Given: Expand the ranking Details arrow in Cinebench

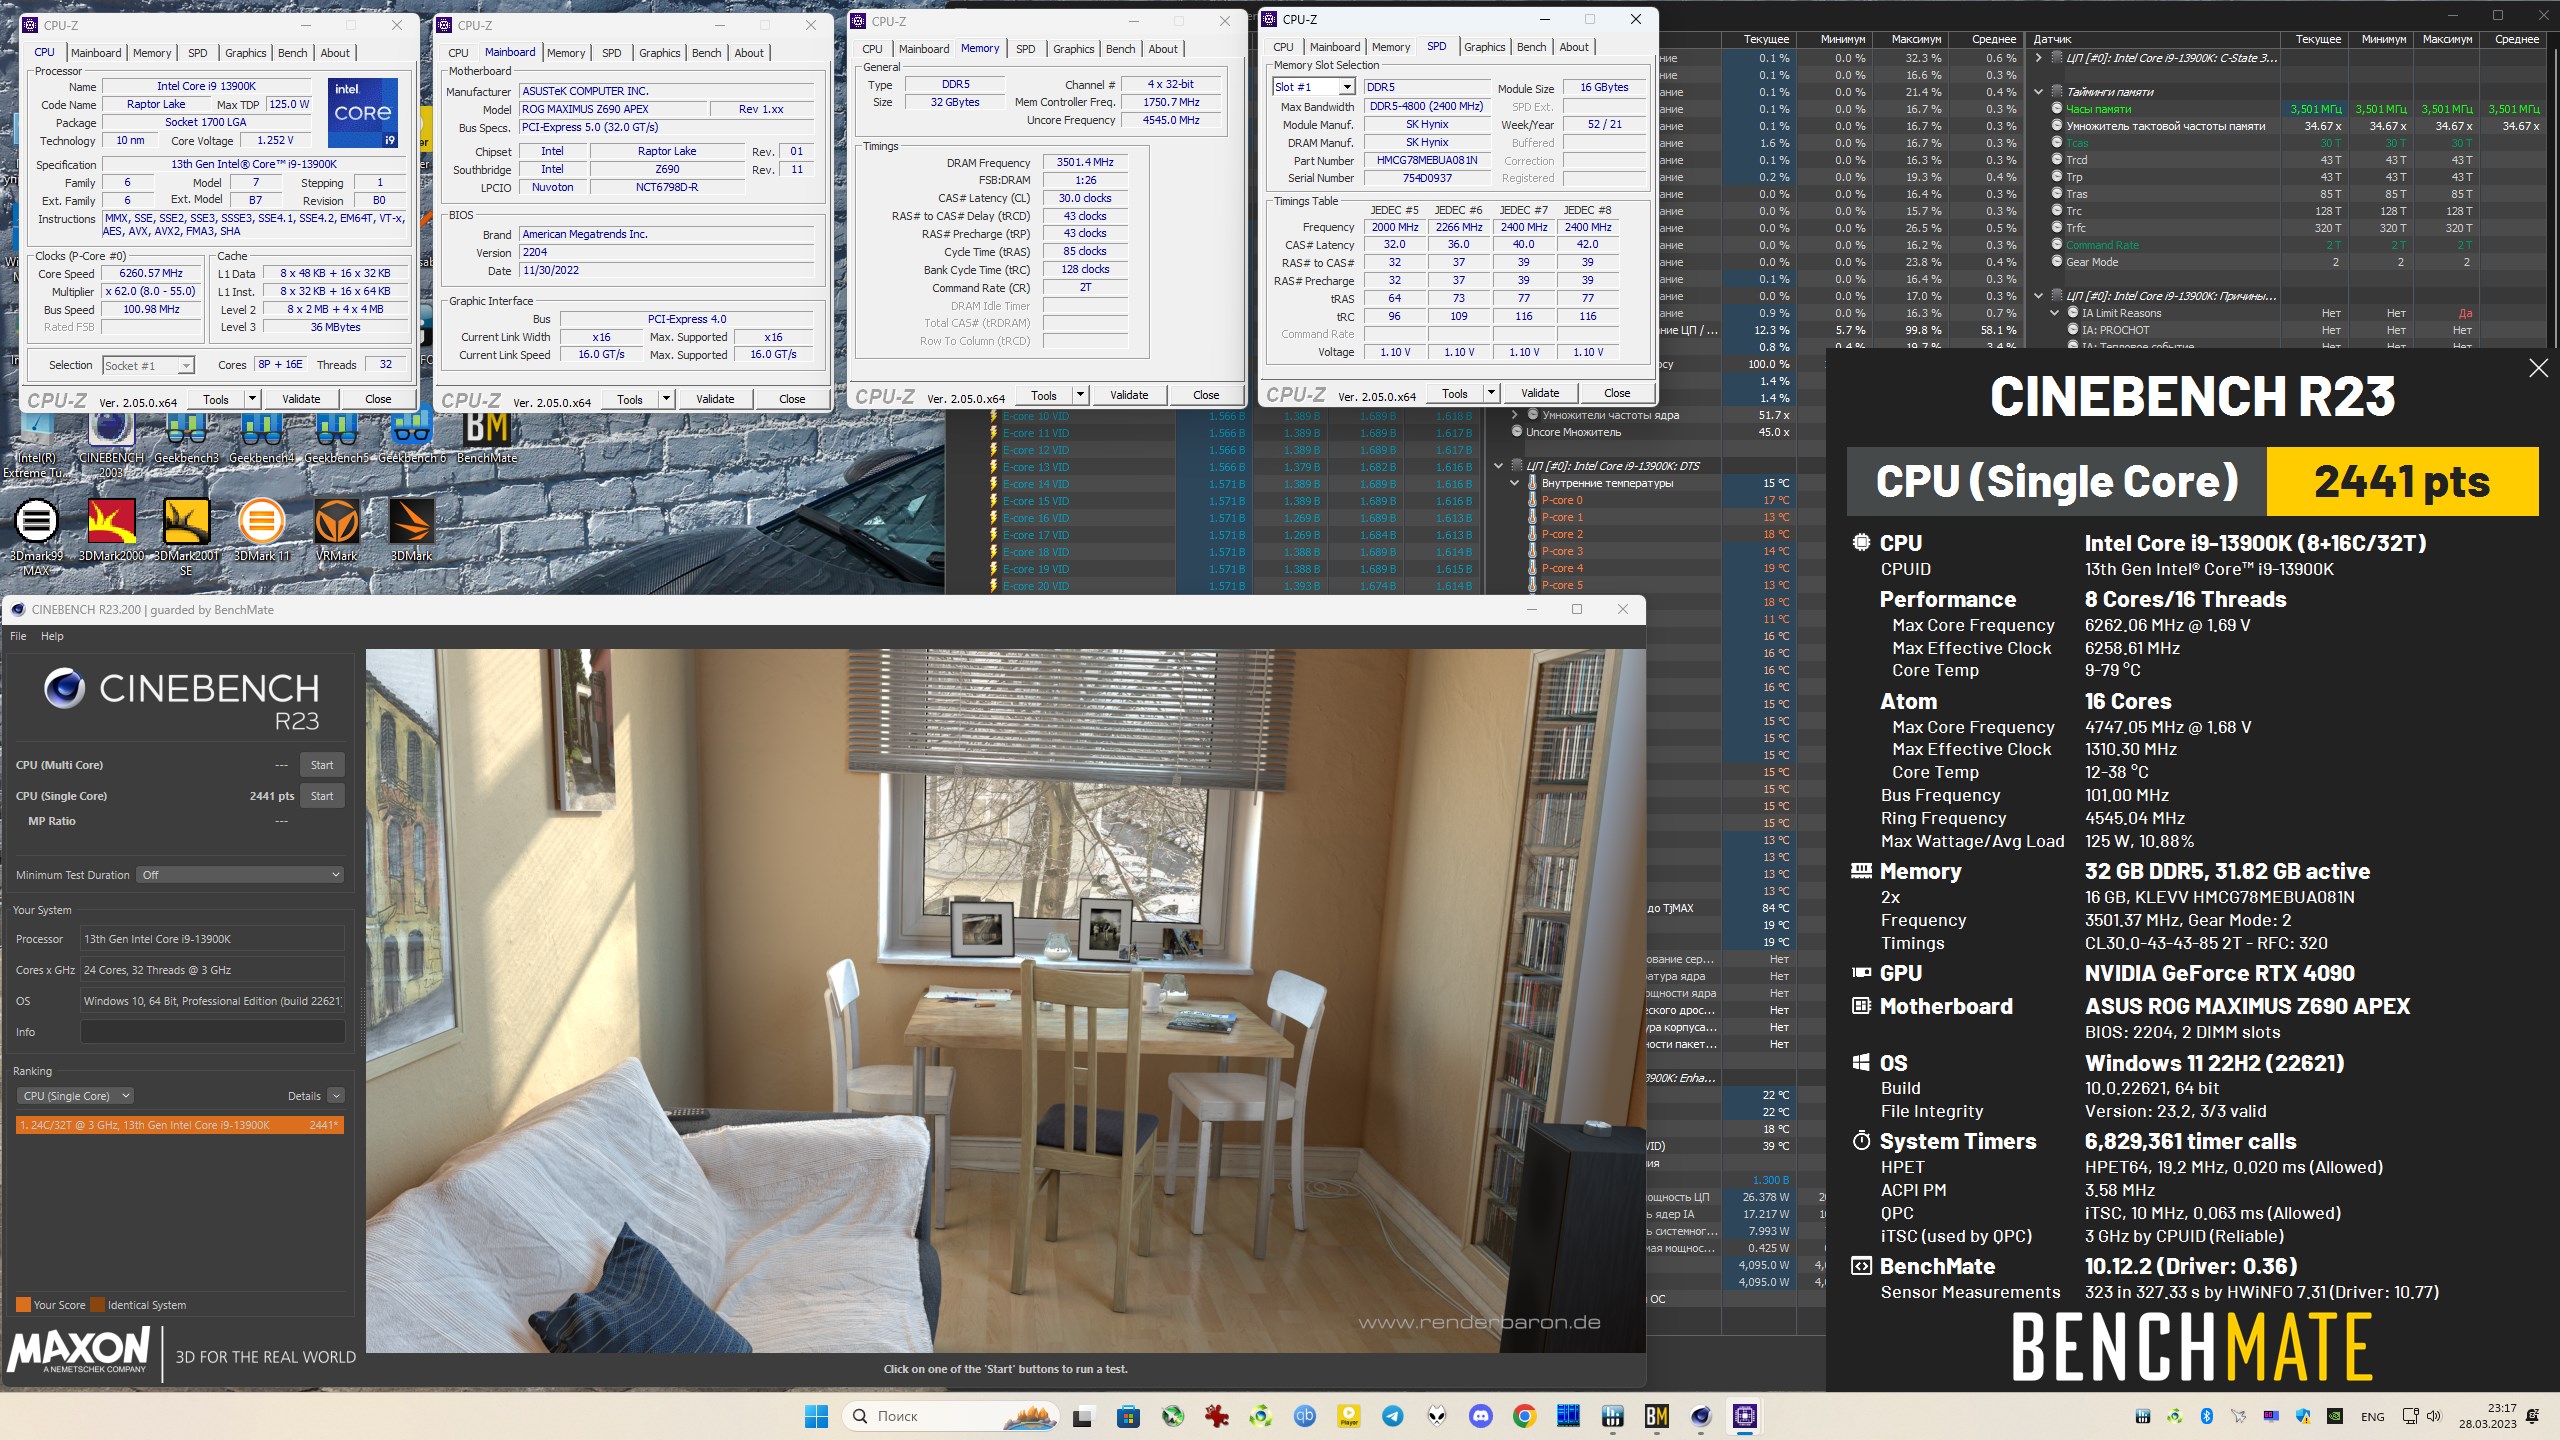Looking at the screenshot, I should pos(336,1096).
